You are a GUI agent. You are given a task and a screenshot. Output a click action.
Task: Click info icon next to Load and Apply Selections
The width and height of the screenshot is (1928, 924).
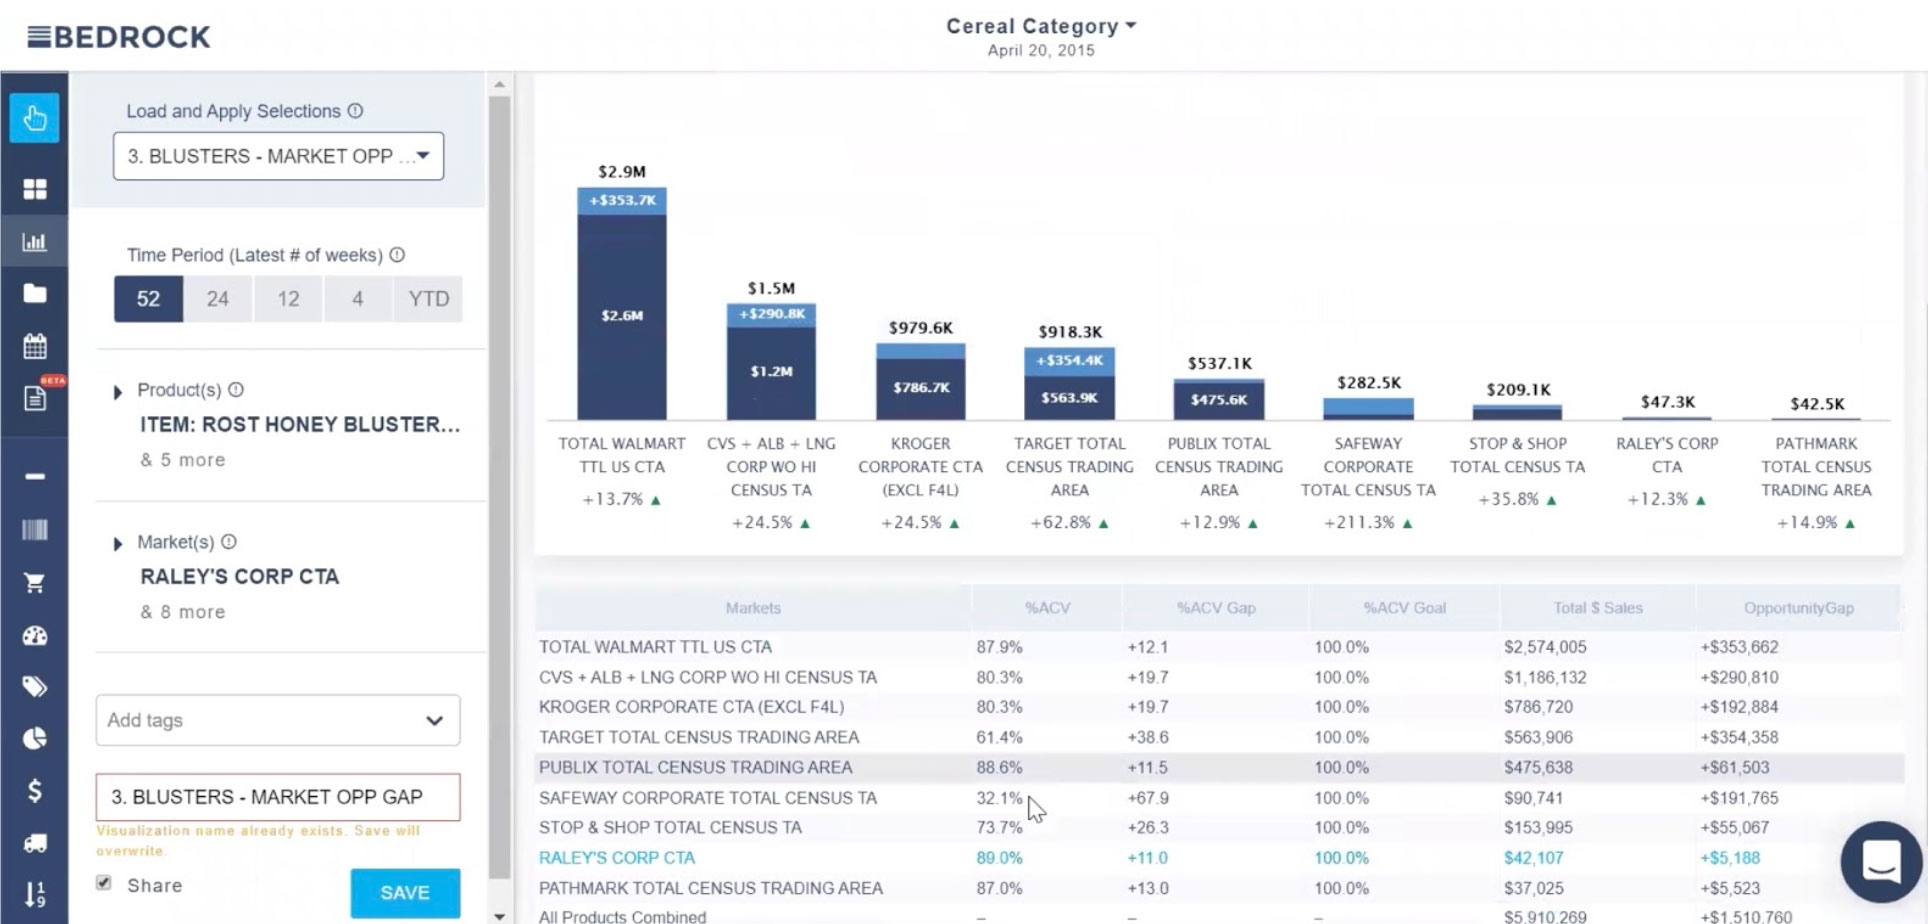click(355, 111)
